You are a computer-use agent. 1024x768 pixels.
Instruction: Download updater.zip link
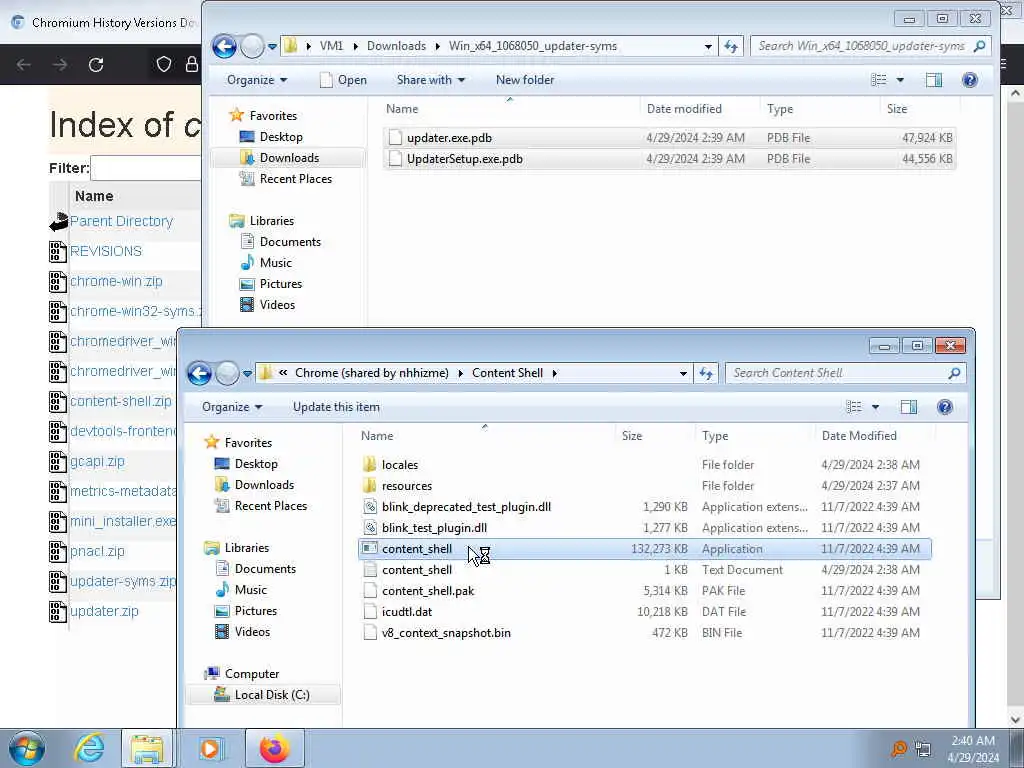104,611
